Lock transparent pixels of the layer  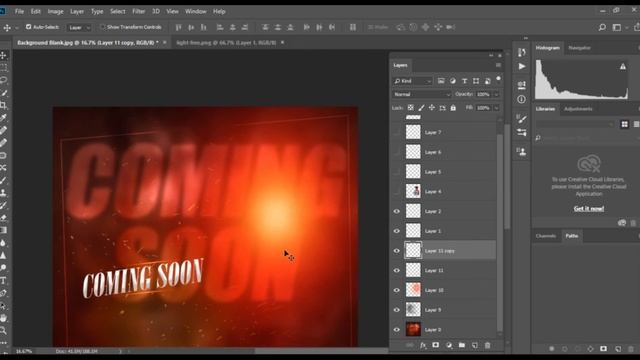pyautogui.click(x=411, y=108)
